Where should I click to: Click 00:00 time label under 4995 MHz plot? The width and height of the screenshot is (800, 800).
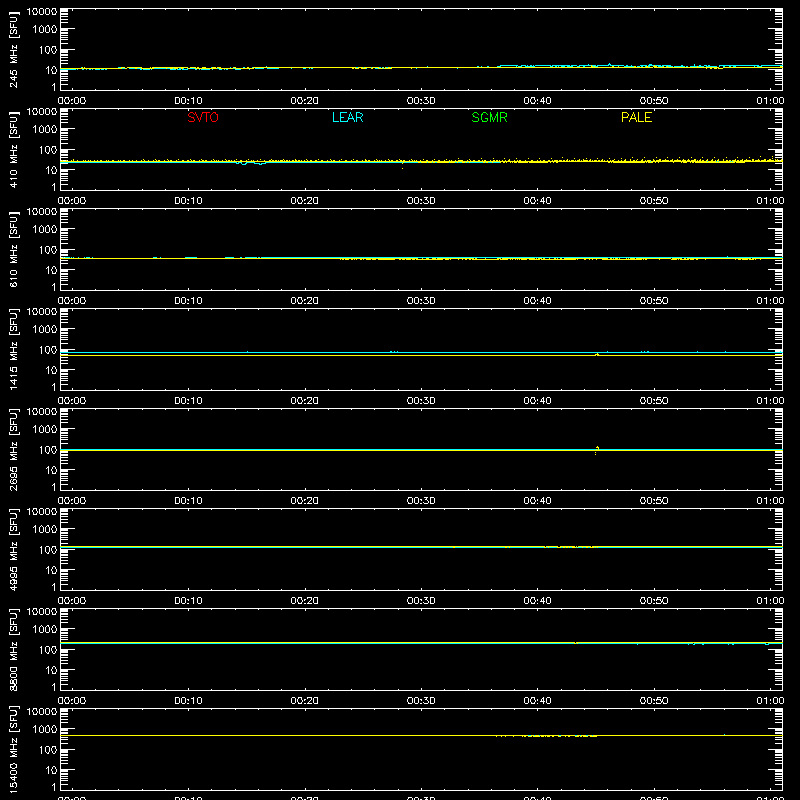[72, 601]
